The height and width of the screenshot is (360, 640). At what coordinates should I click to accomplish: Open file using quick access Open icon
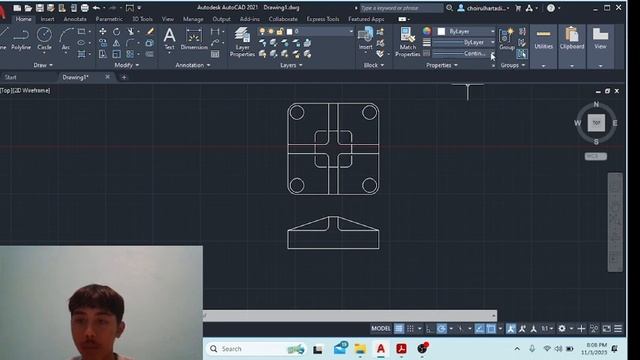(x=28, y=8)
